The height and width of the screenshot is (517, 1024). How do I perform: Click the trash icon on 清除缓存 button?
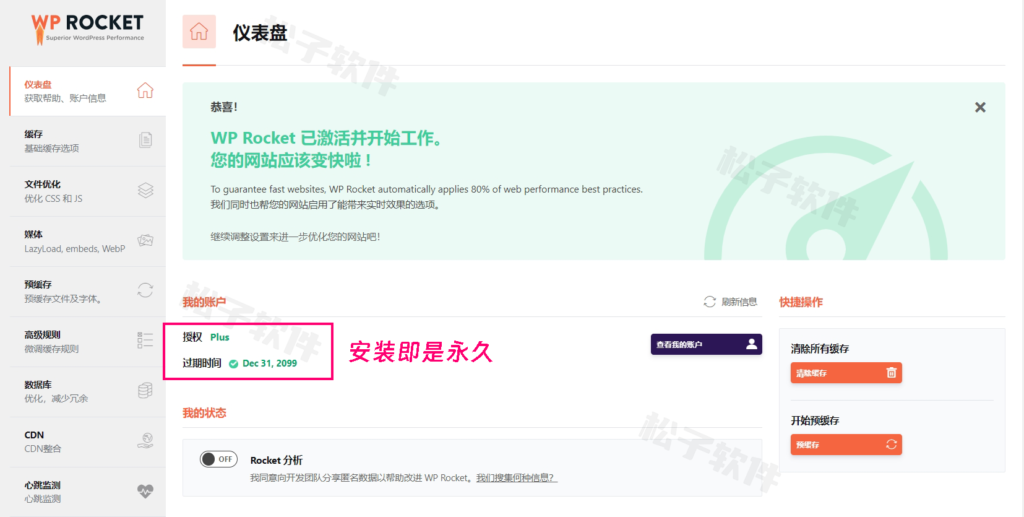tap(891, 373)
